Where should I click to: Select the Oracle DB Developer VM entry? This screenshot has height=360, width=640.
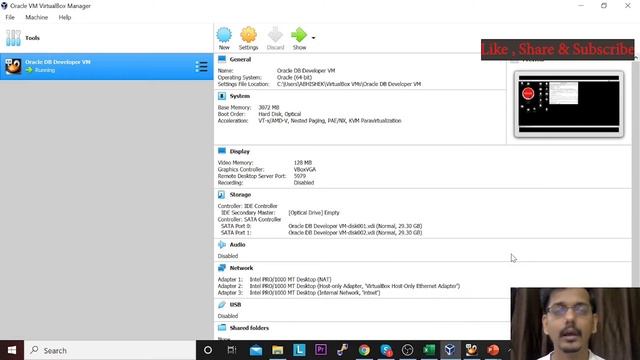(x=107, y=66)
